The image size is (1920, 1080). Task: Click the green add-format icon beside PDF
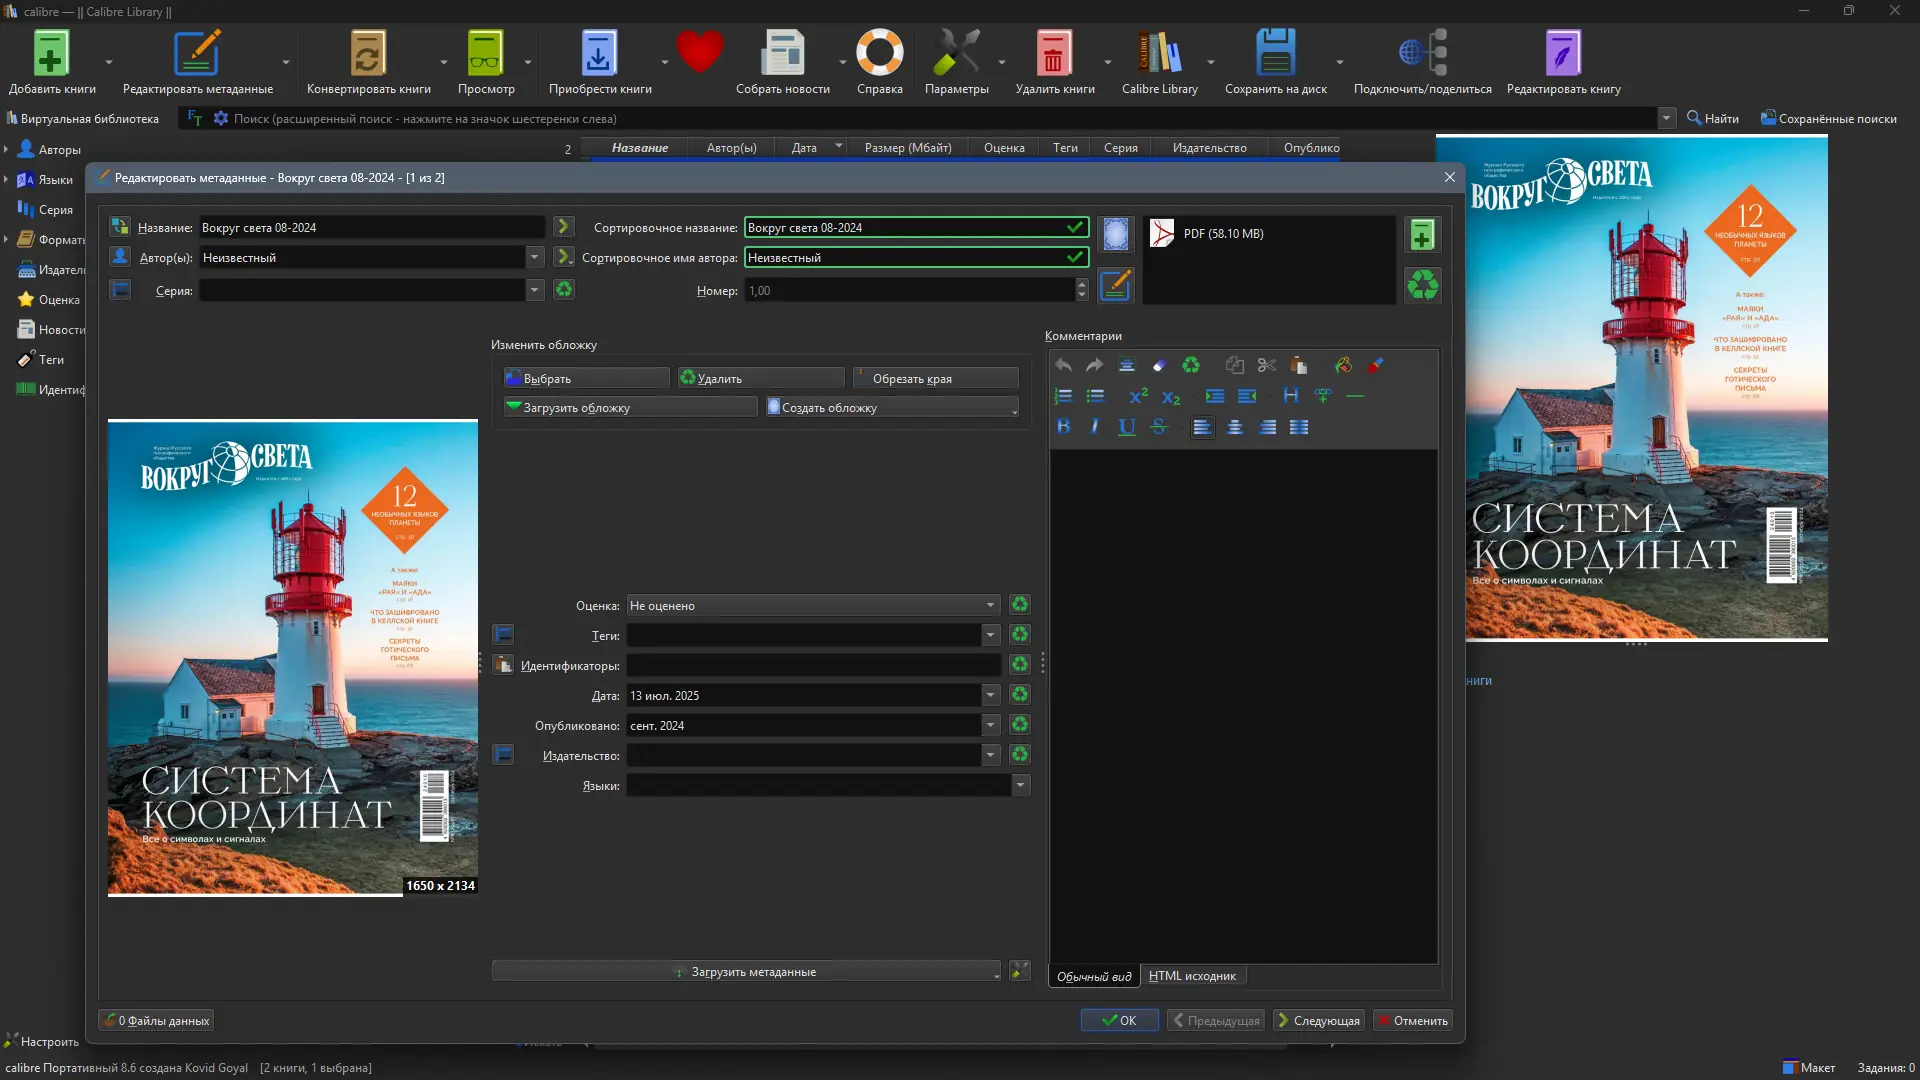(x=1422, y=235)
